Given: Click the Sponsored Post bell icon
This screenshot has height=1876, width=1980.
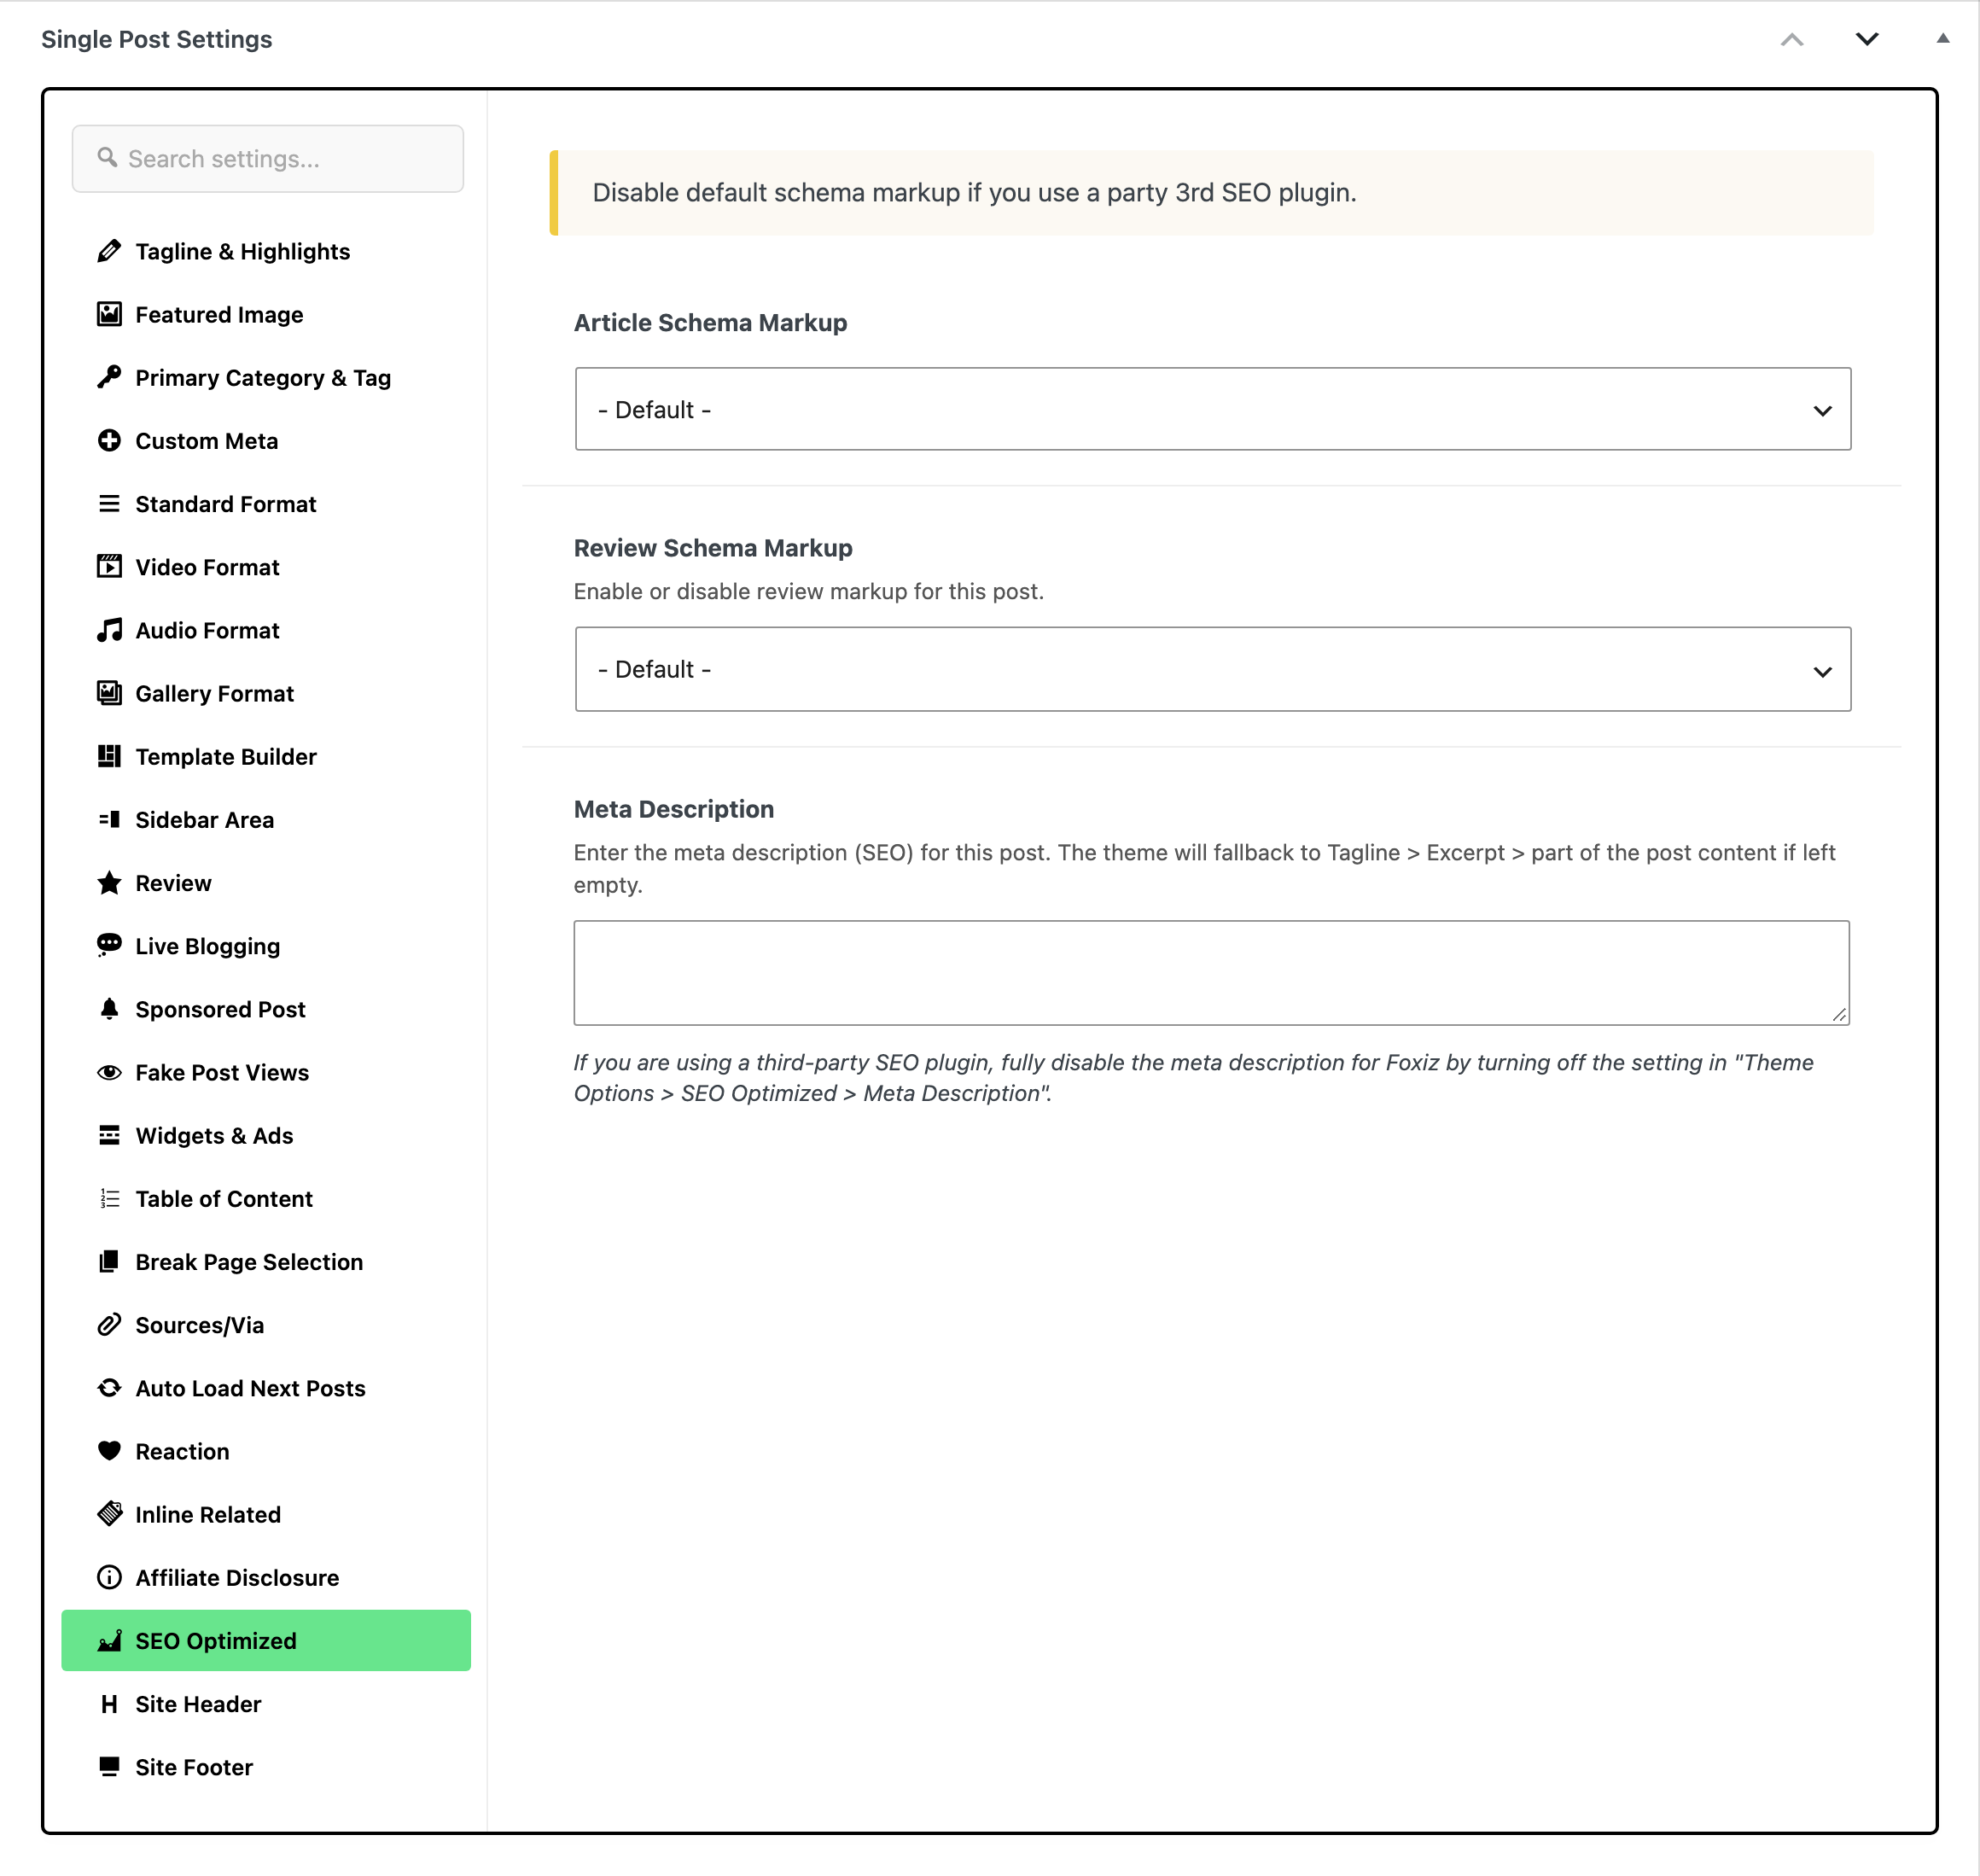Looking at the screenshot, I should 109,1009.
